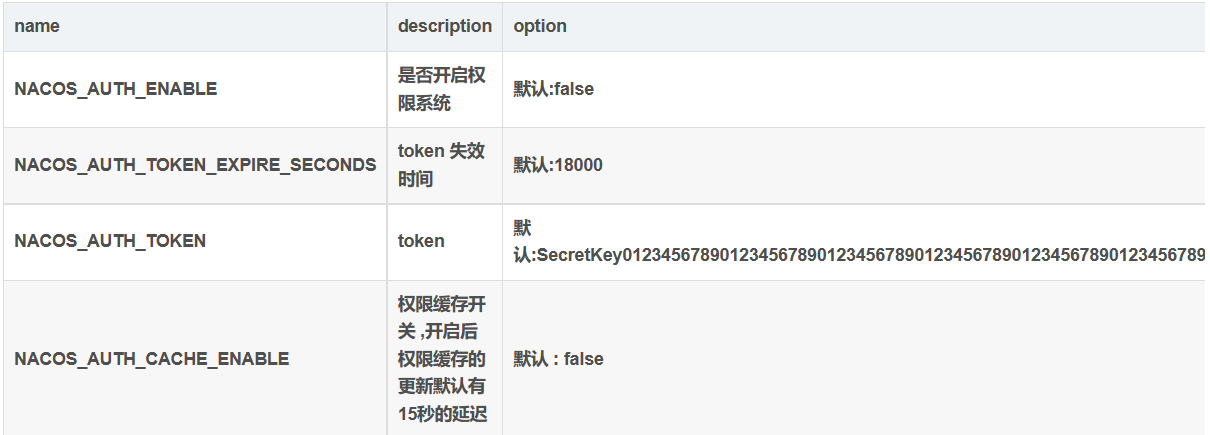Click the "description" column header
Screen dimensions: 1210x435
tap(444, 26)
